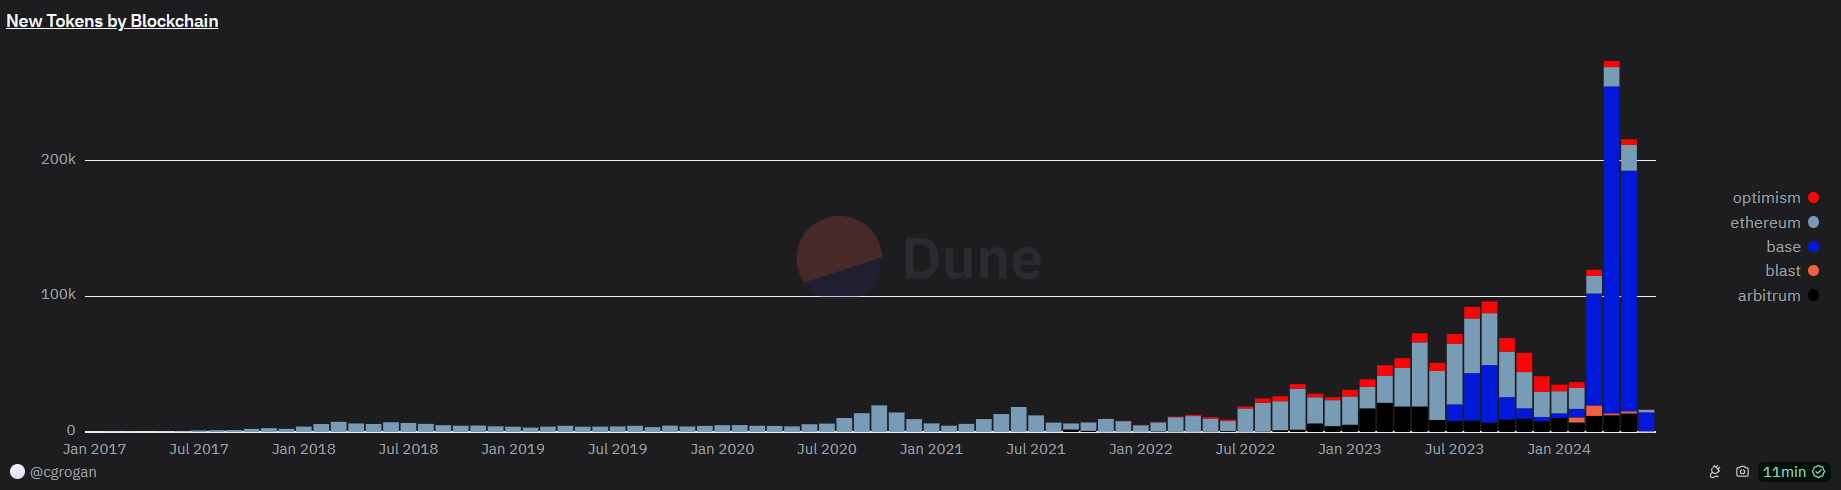Click the "0" y-axis label
Viewport: 1841px width, 490px height.
71,430
